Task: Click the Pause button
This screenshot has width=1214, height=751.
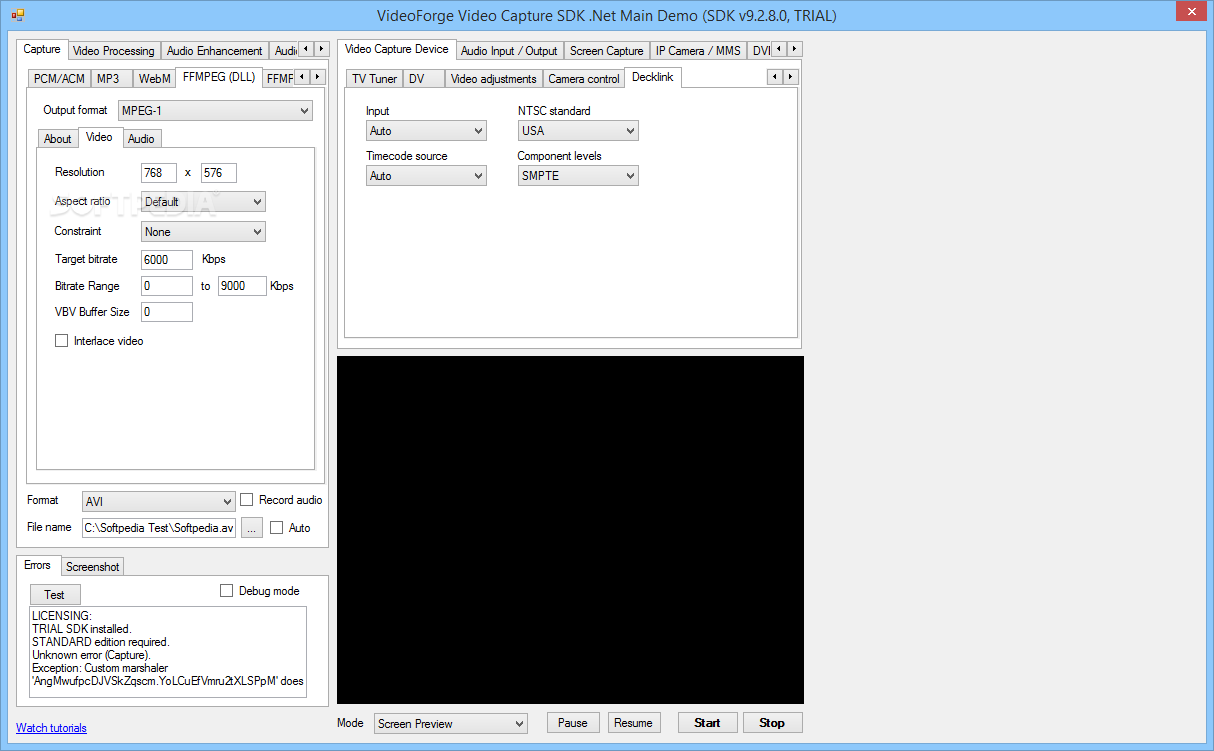Action: [x=573, y=723]
